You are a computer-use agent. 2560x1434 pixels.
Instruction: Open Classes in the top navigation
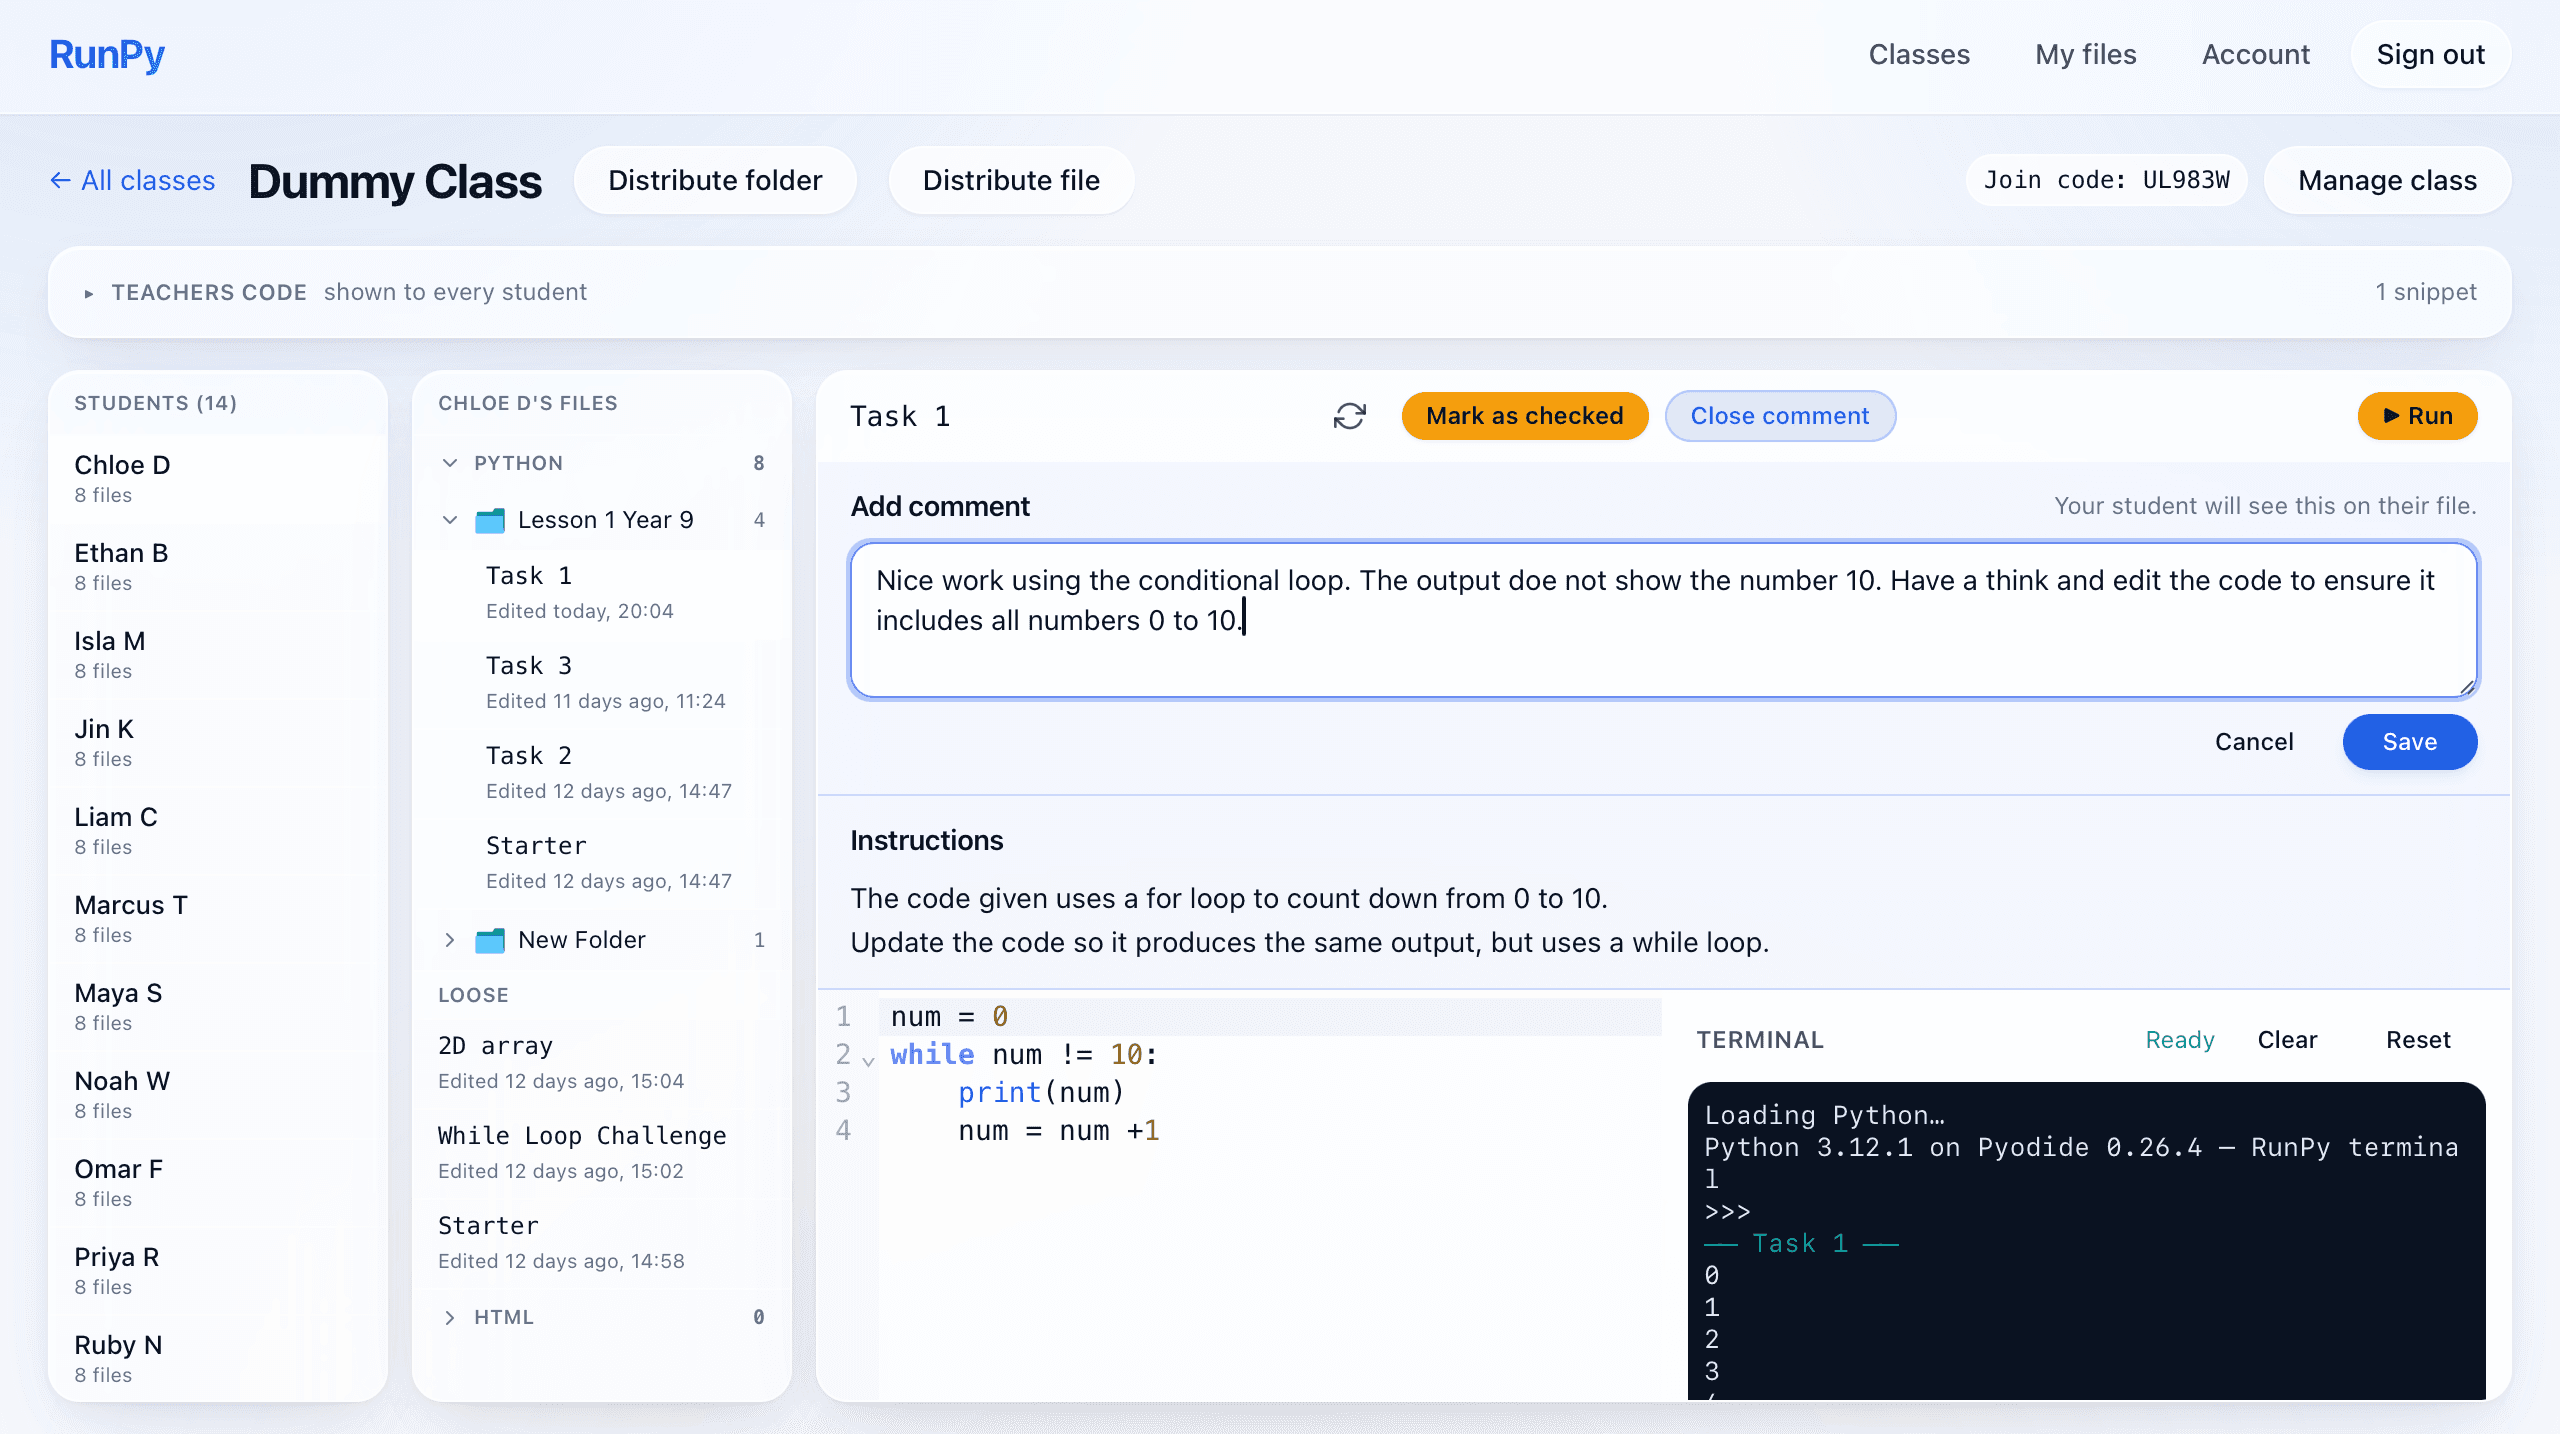1919,55
